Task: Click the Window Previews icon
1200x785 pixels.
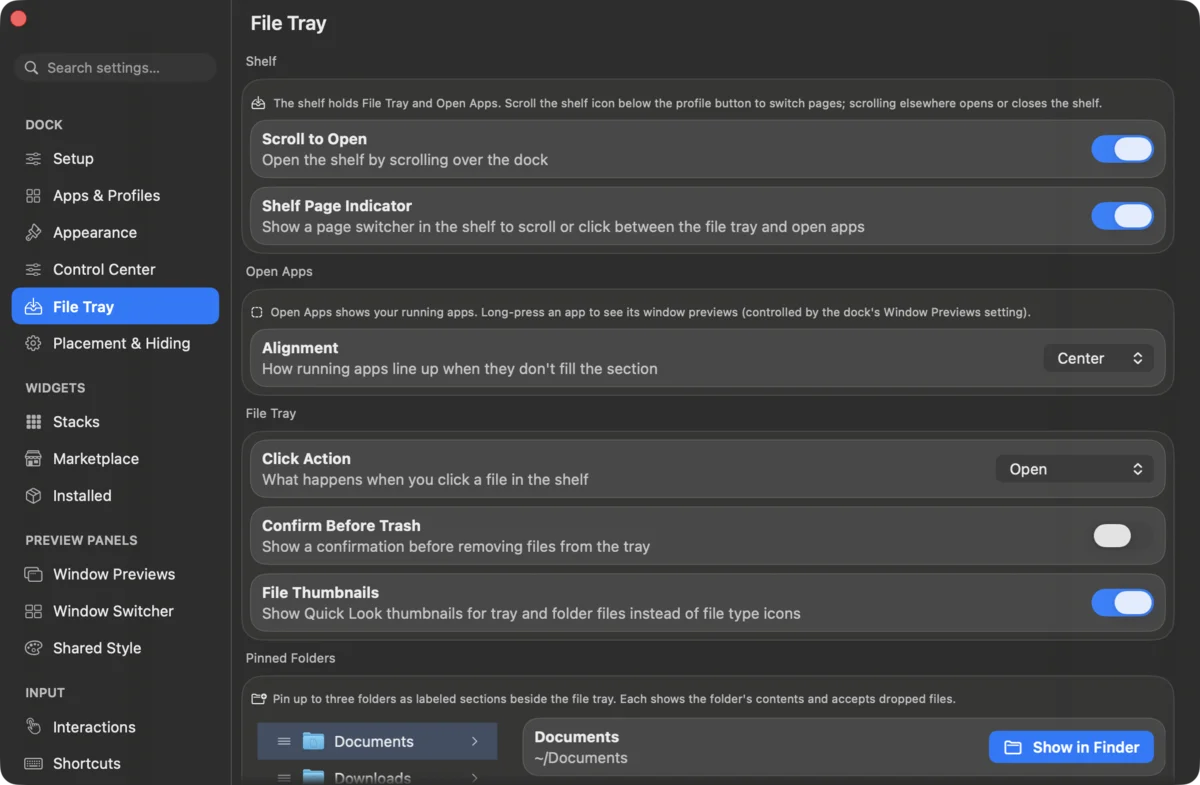Action: click(x=34, y=575)
